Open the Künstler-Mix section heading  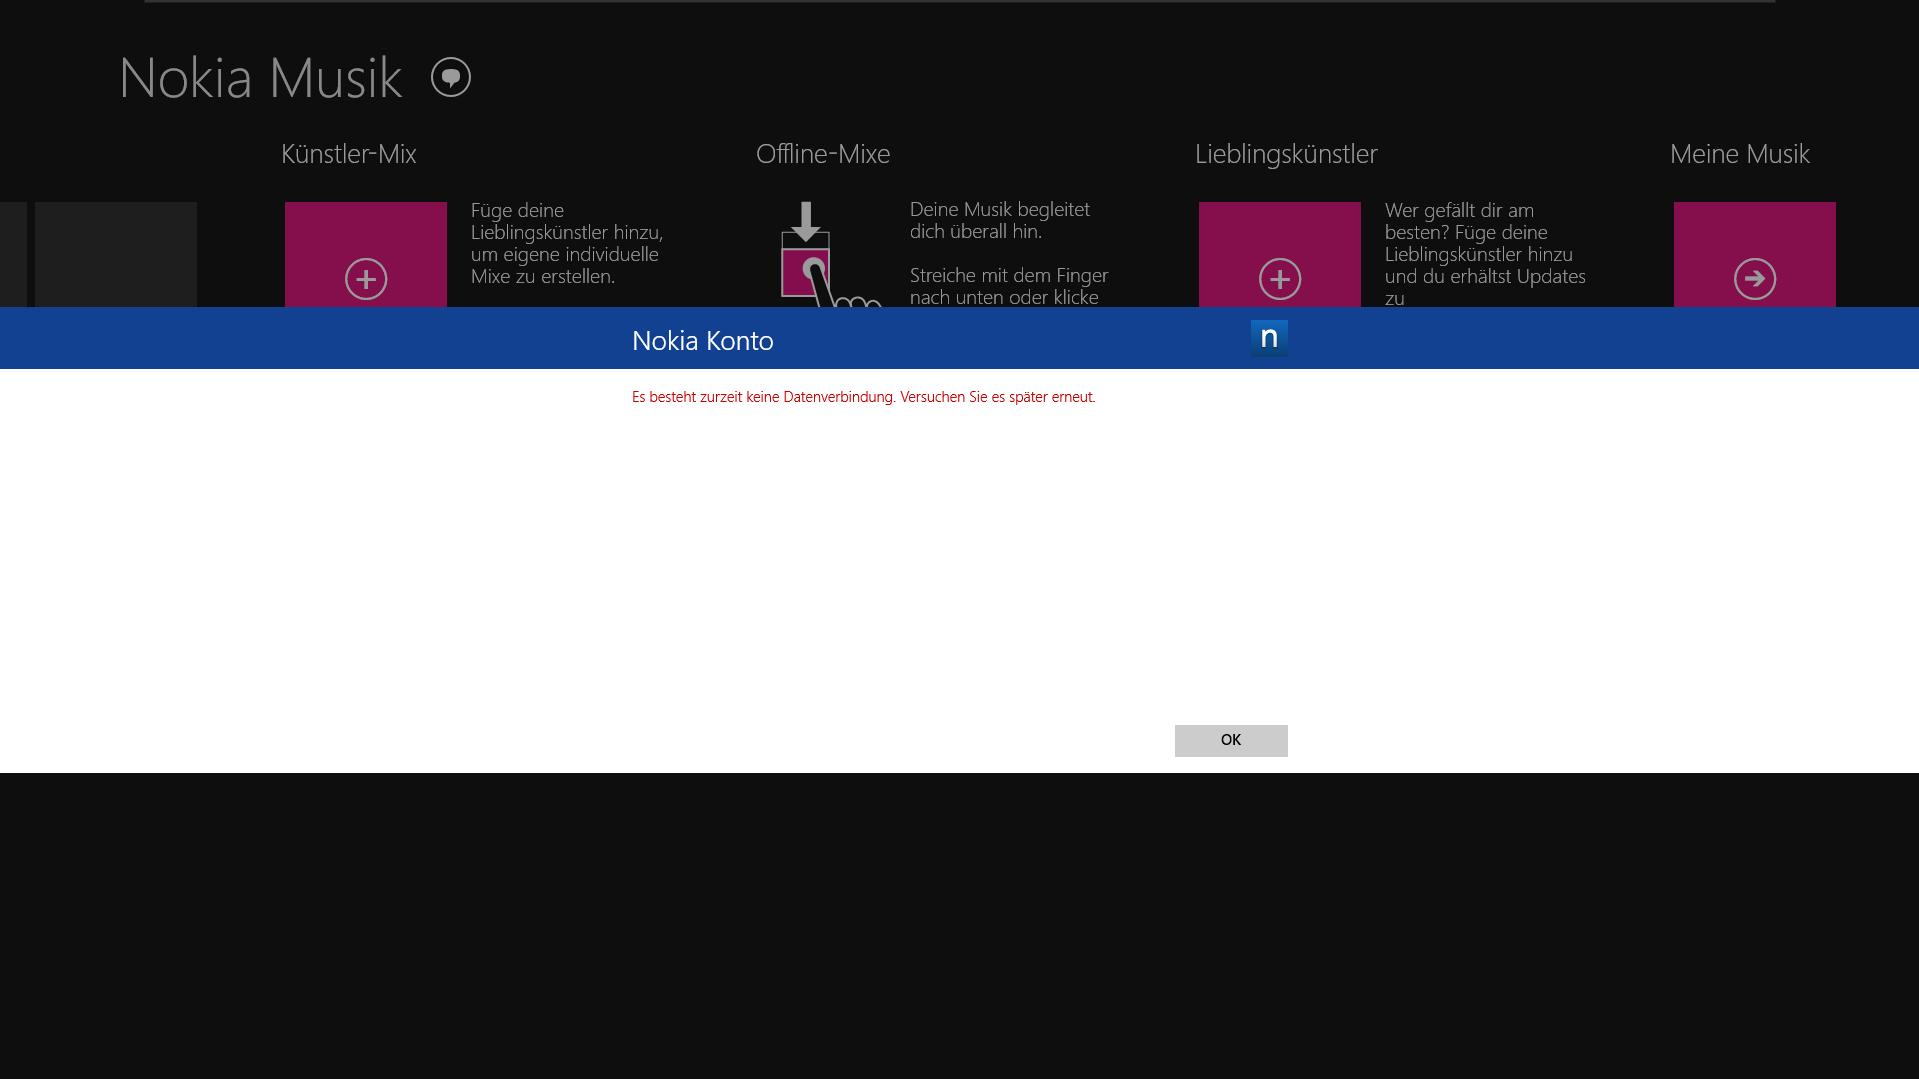pyautogui.click(x=348, y=154)
